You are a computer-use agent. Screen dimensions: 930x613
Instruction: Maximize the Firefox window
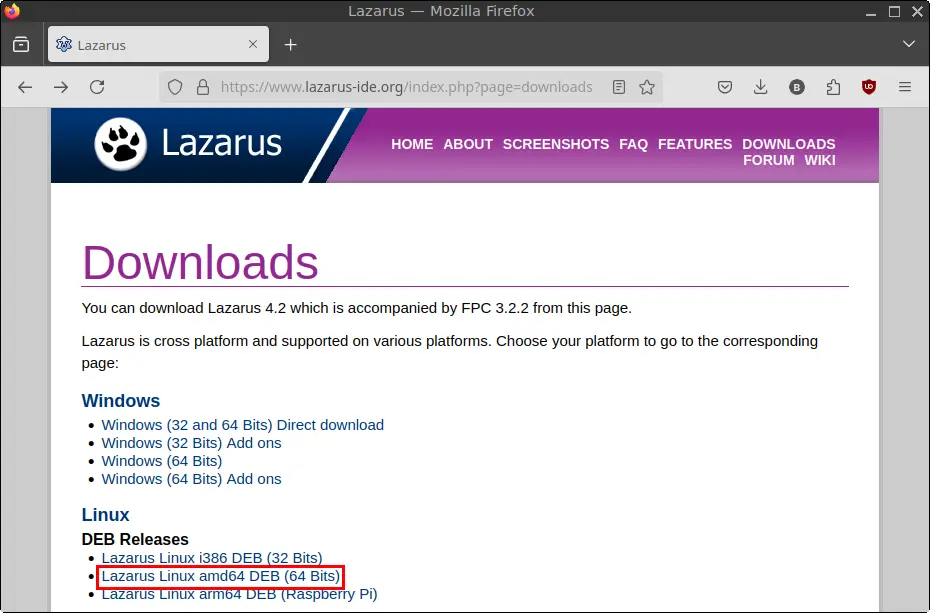tap(894, 11)
